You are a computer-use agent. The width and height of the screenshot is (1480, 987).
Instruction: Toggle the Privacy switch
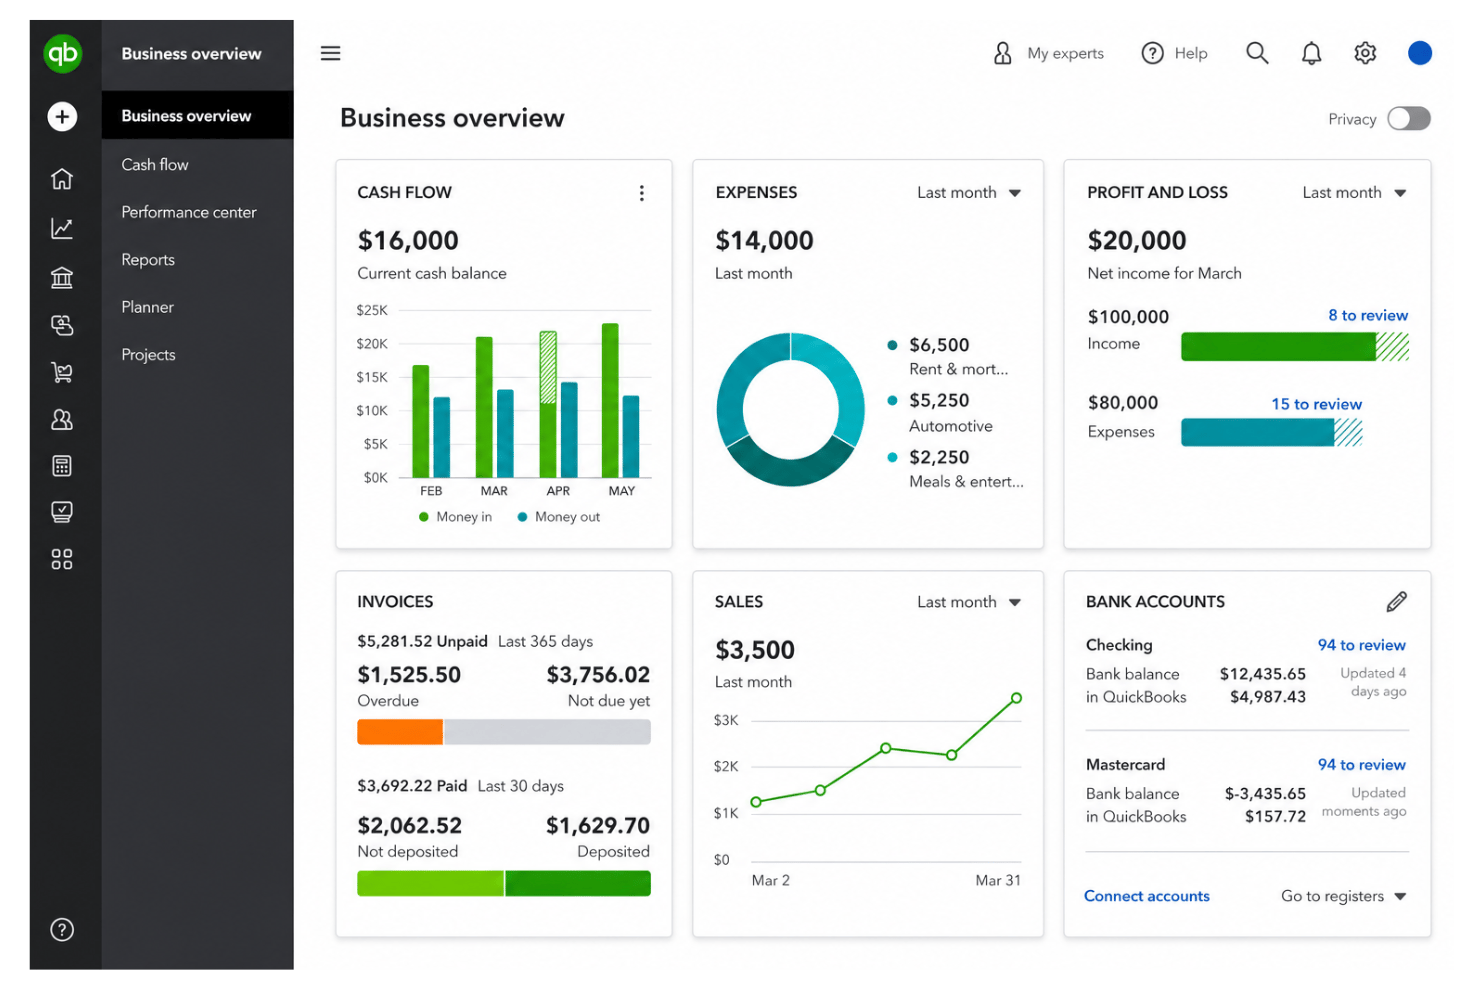click(1409, 119)
